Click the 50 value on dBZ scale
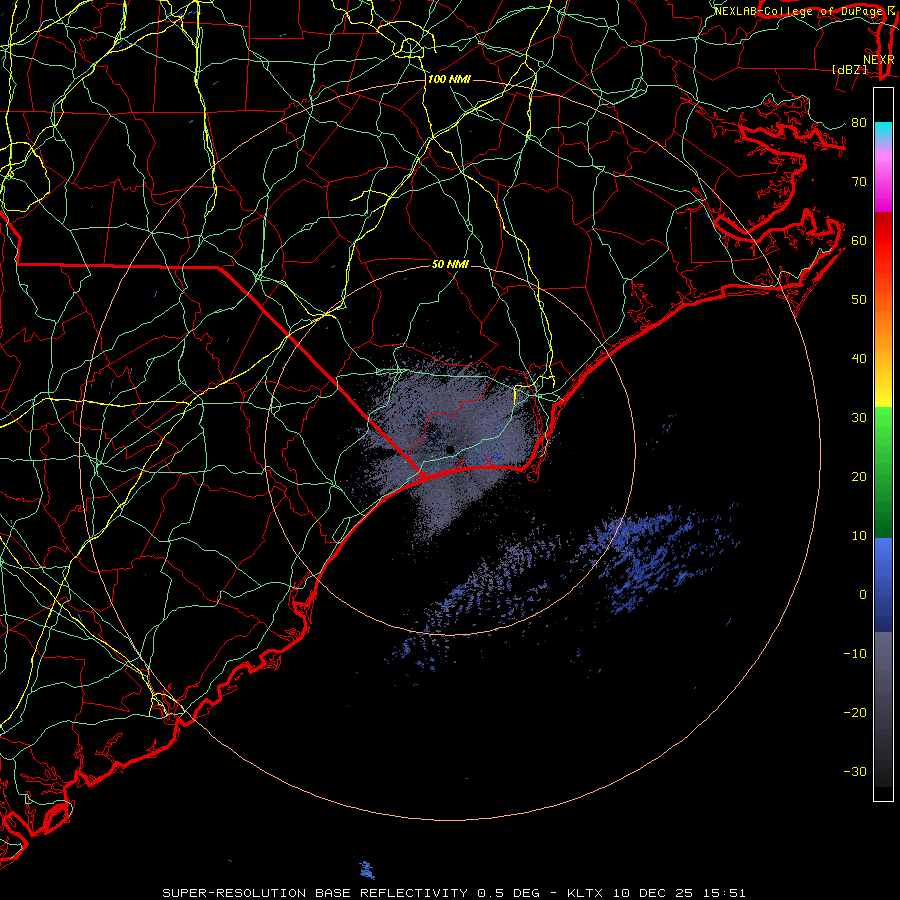The width and height of the screenshot is (900, 900). pyautogui.click(x=859, y=300)
